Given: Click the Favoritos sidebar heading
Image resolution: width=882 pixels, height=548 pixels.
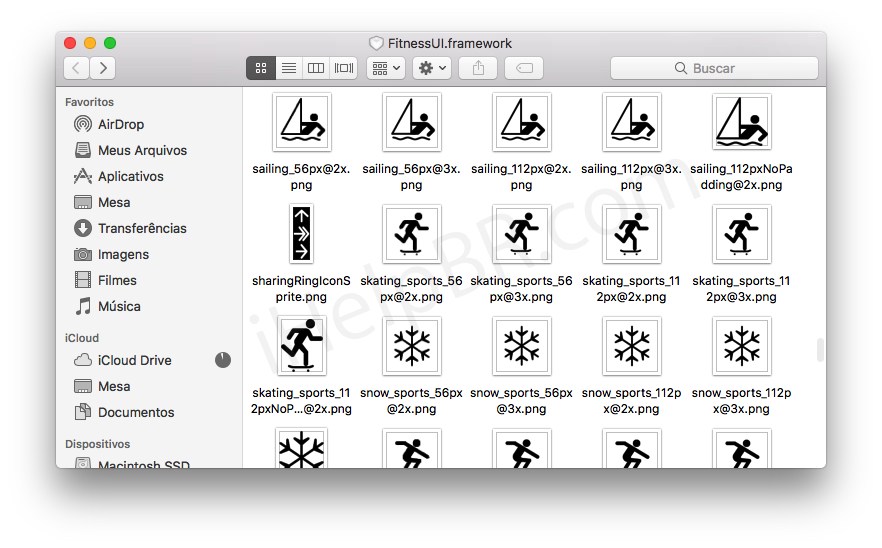Looking at the screenshot, I should click(x=89, y=102).
